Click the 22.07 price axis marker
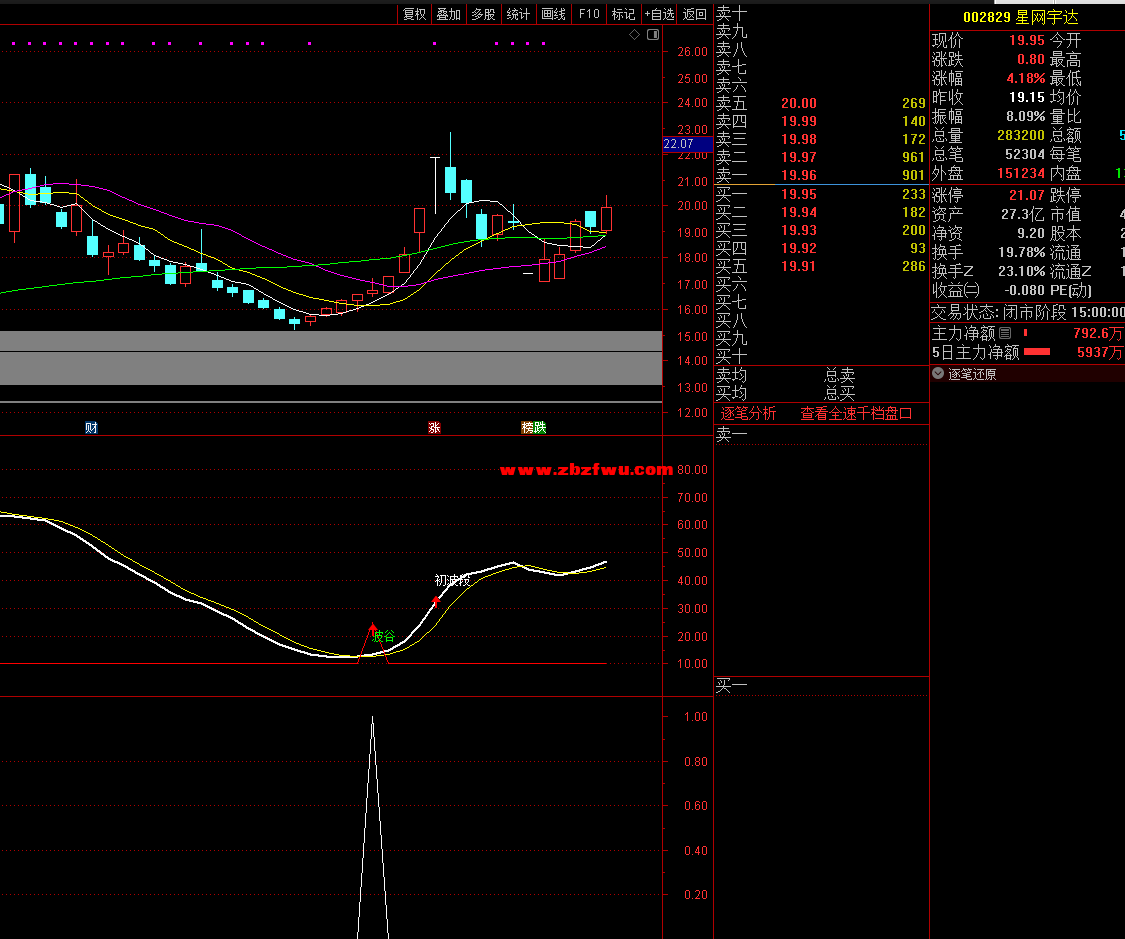Viewport: 1125px width, 939px height. 687,144
